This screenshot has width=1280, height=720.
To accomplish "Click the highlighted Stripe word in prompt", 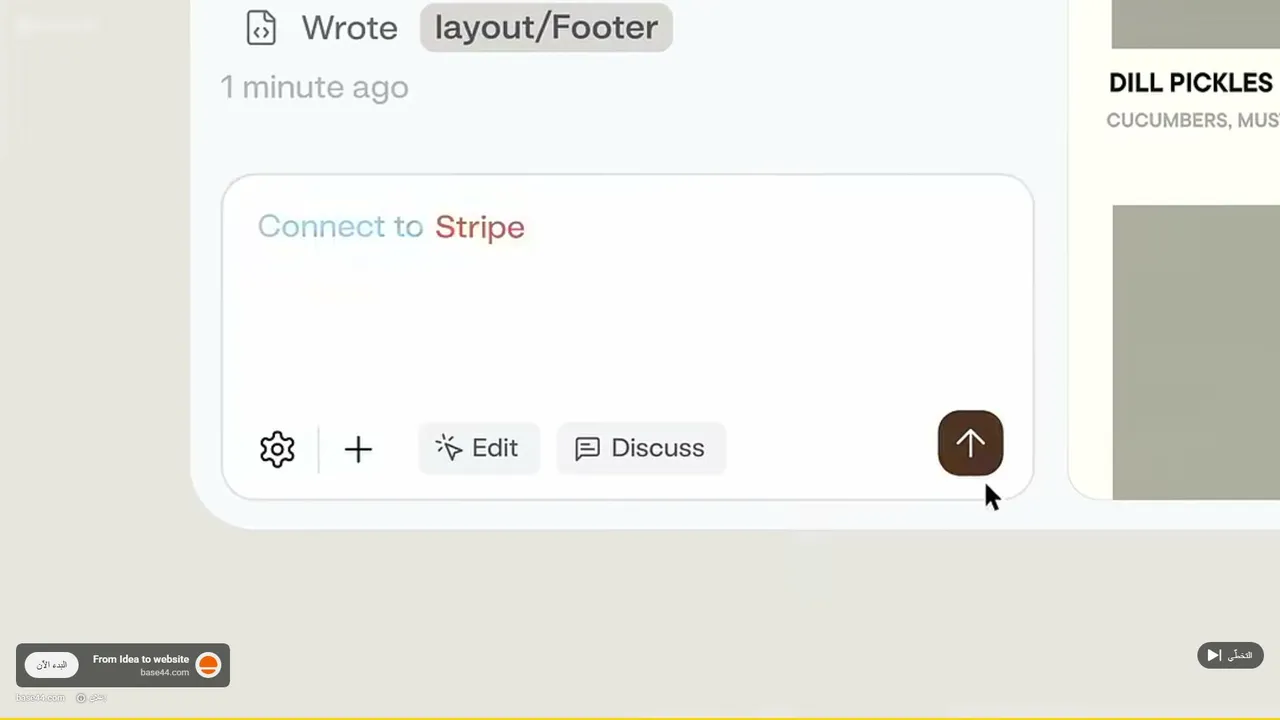I will click(x=480, y=227).
